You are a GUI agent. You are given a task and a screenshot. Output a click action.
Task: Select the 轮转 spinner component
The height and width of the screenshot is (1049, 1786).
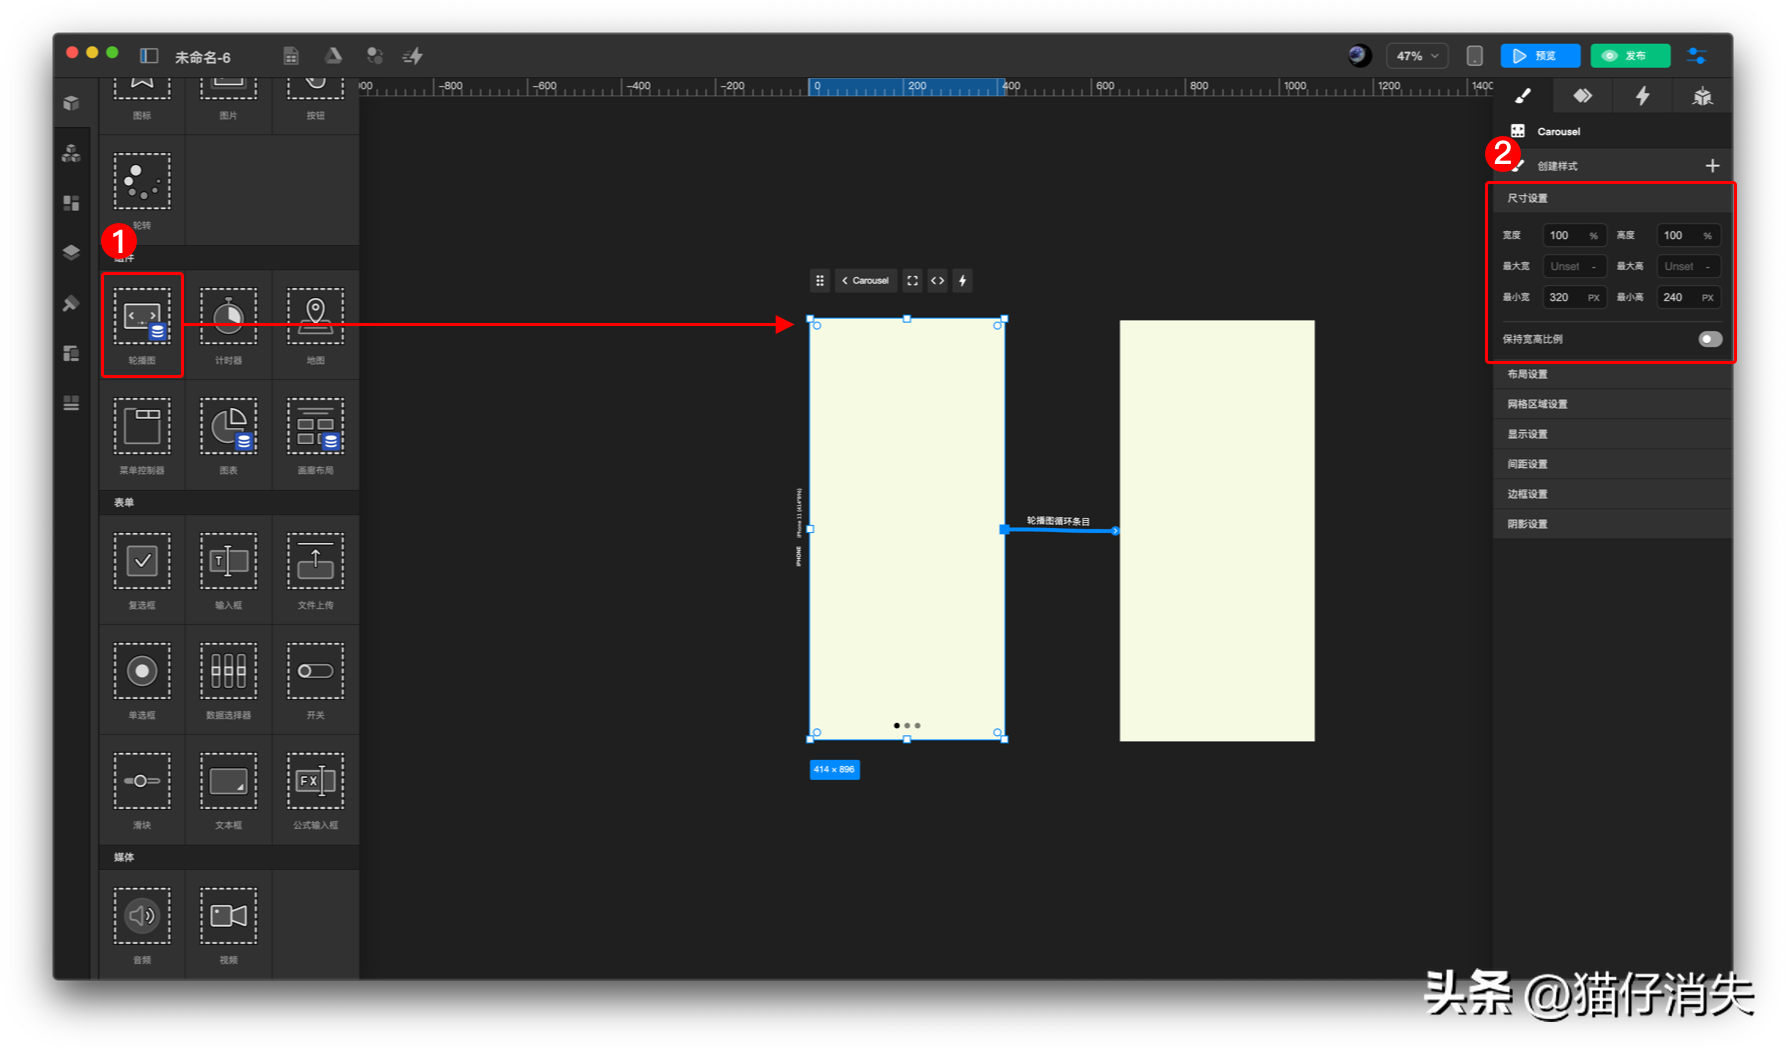[142, 189]
